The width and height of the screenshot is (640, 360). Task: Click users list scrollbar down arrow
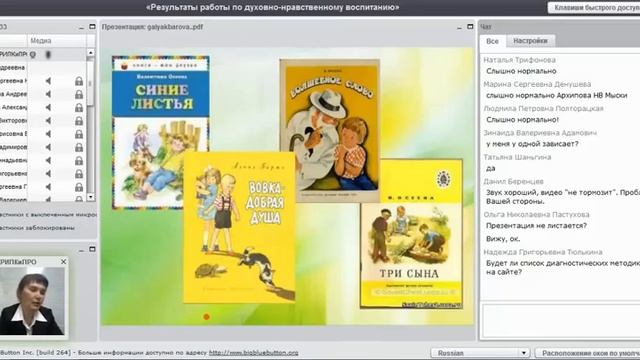(x=91, y=197)
